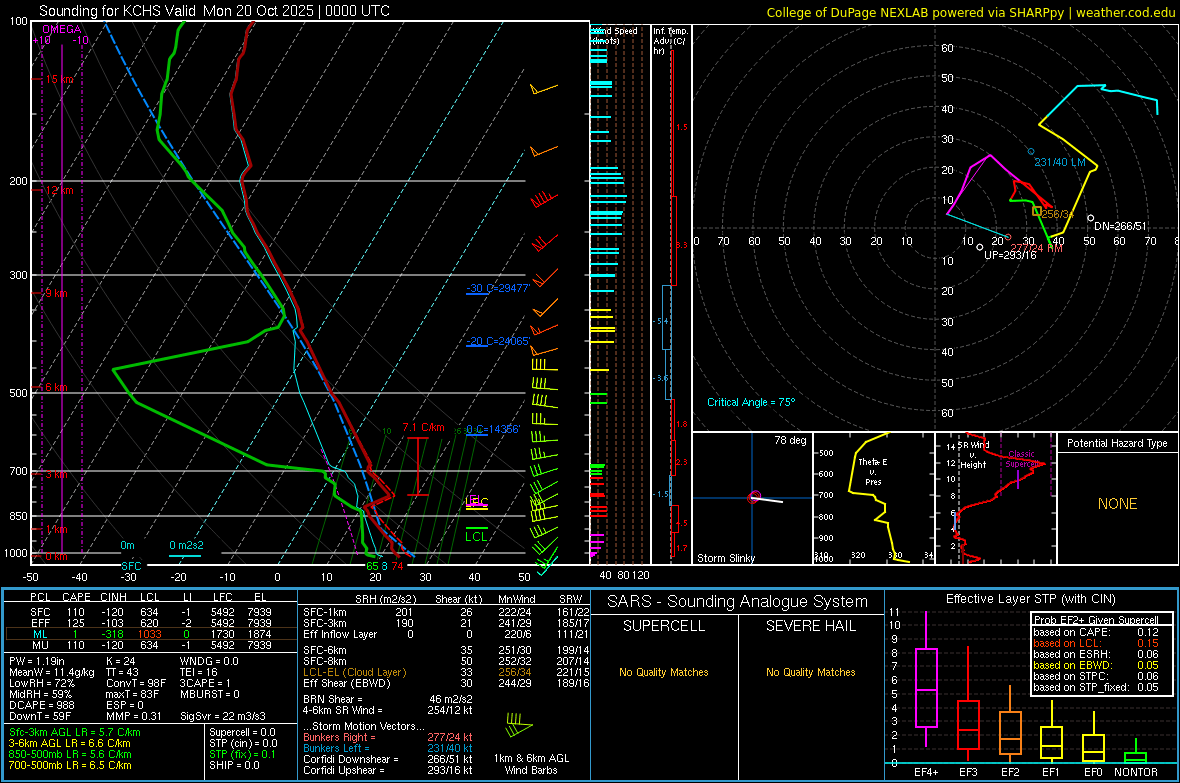The height and width of the screenshot is (783, 1180).
Task: Click the SARS Sounding Analogue System header
Action: coord(738,601)
